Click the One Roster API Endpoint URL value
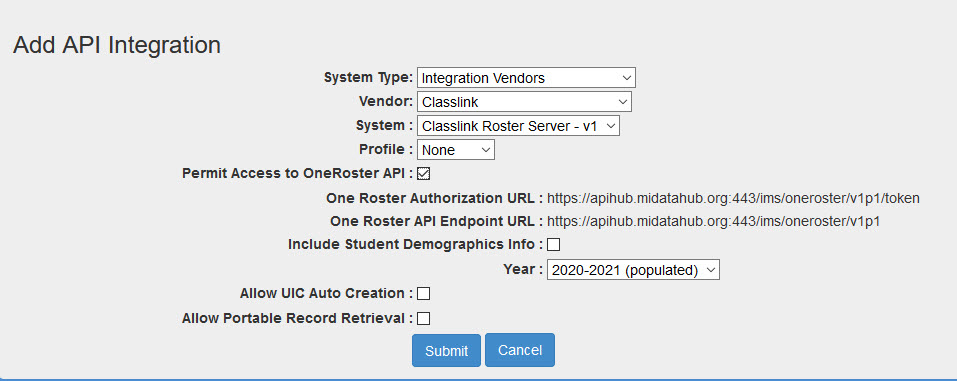957x381 pixels. (x=713, y=222)
